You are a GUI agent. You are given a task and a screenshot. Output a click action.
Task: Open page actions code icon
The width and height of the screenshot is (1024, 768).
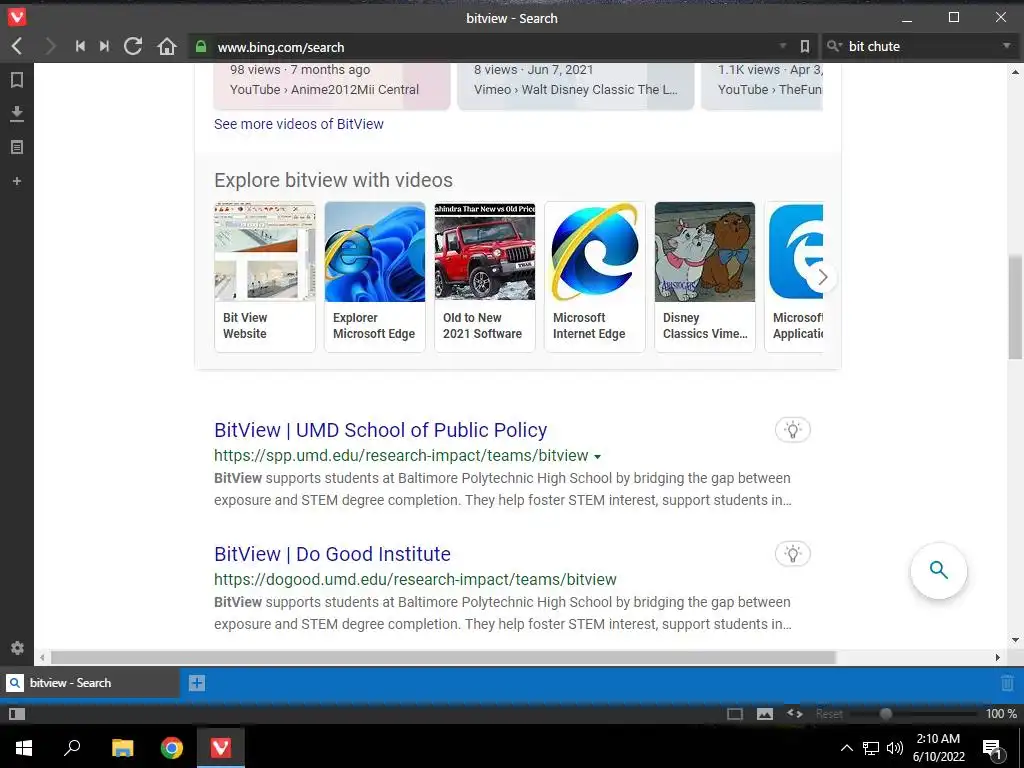[x=795, y=713]
